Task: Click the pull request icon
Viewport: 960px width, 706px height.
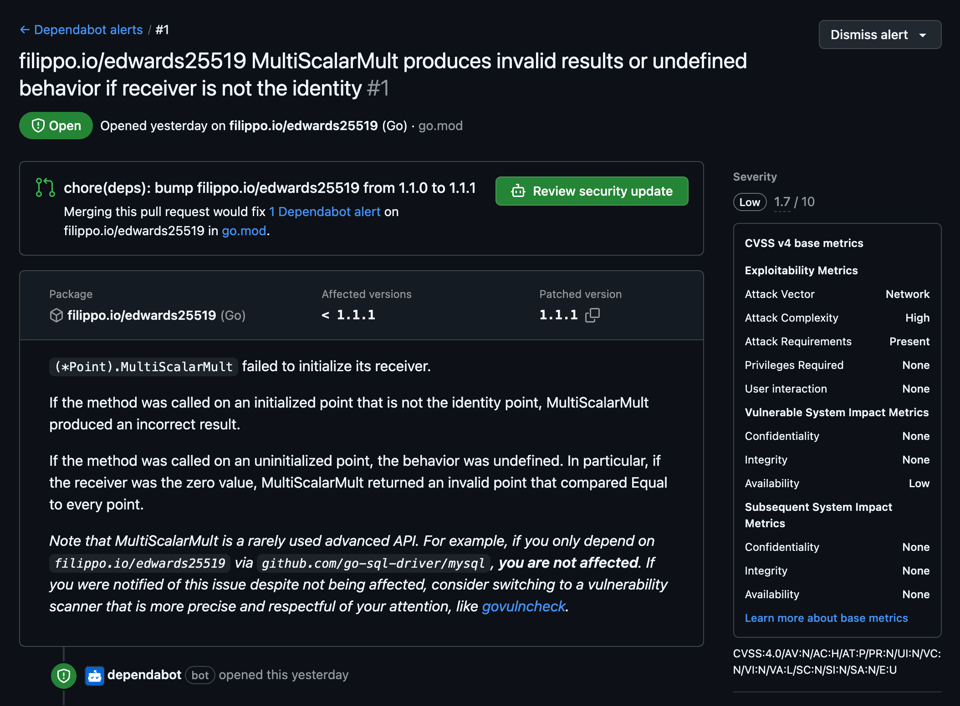Action: 45,188
